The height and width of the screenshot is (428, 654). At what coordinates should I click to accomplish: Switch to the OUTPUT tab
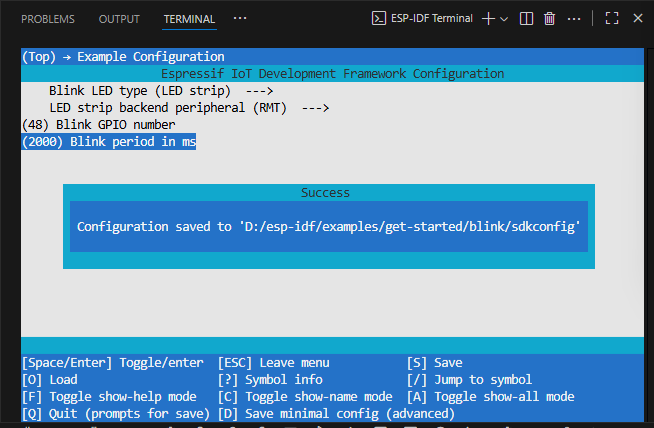[119, 19]
